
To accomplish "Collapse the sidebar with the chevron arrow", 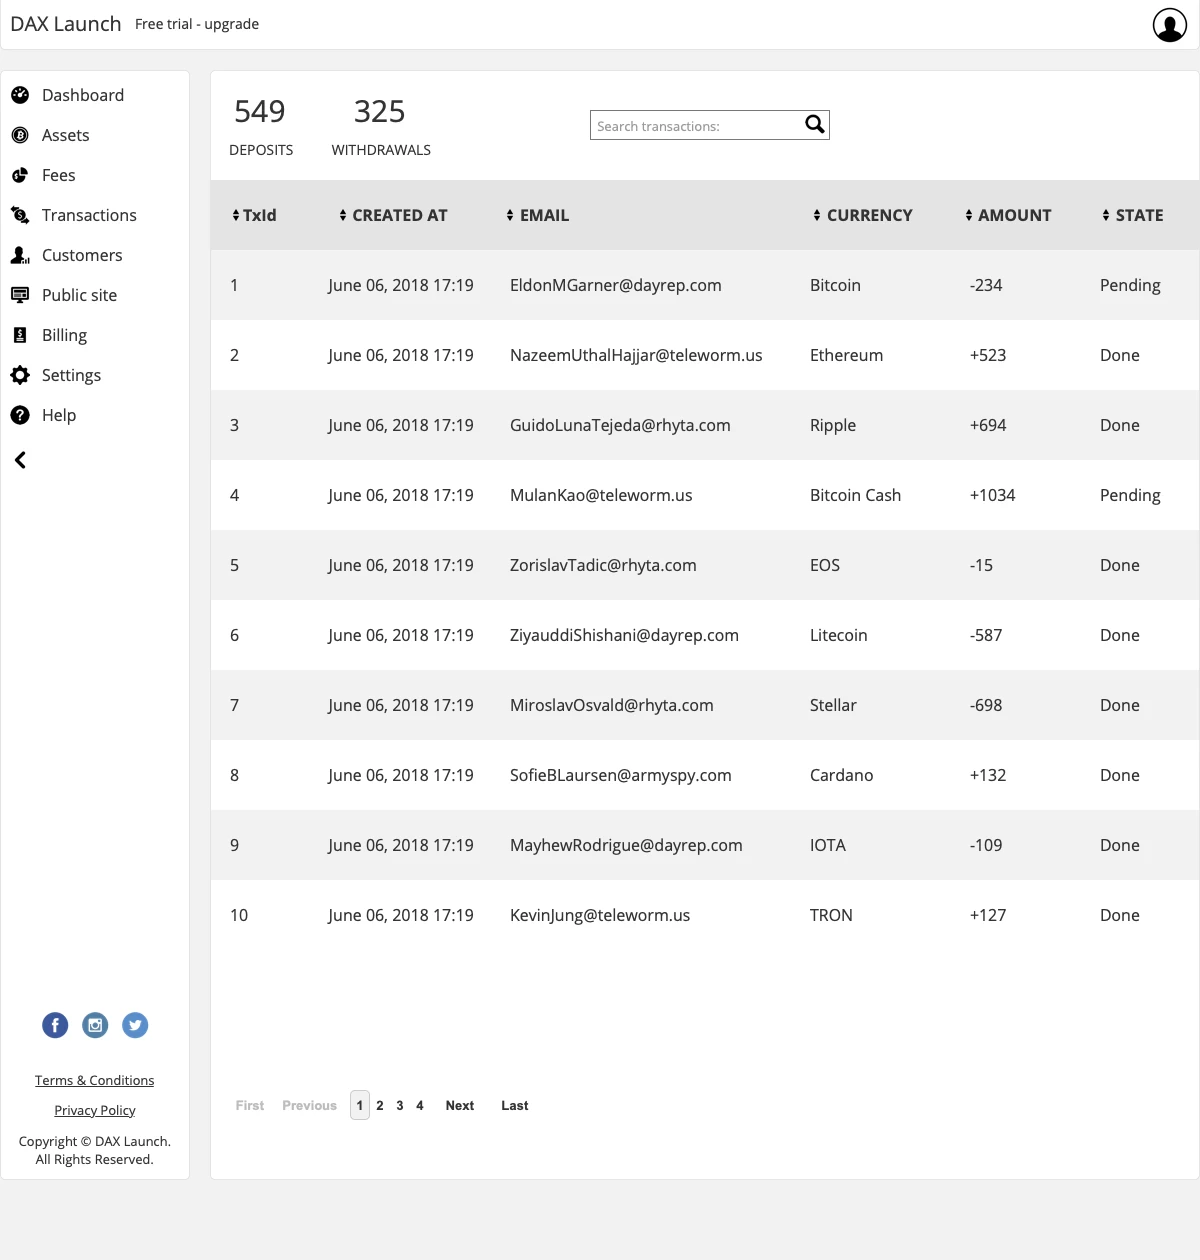I will coord(20,460).
